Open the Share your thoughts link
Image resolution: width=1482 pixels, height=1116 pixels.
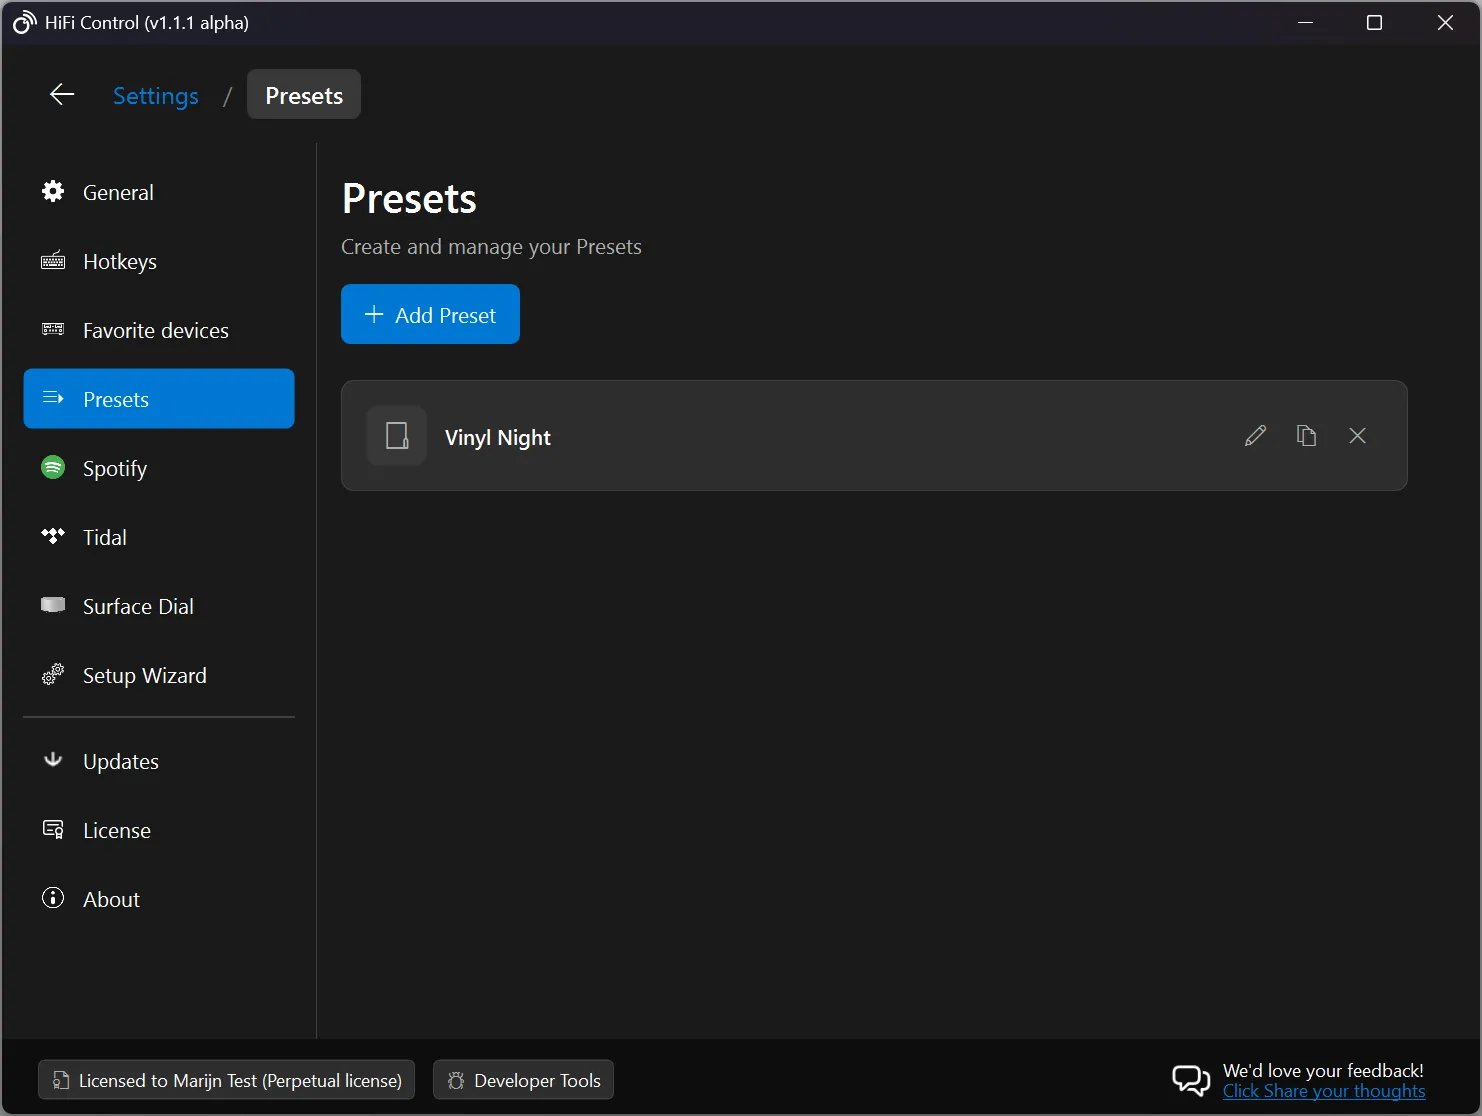pyautogui.click(x=1324, y=1092)
